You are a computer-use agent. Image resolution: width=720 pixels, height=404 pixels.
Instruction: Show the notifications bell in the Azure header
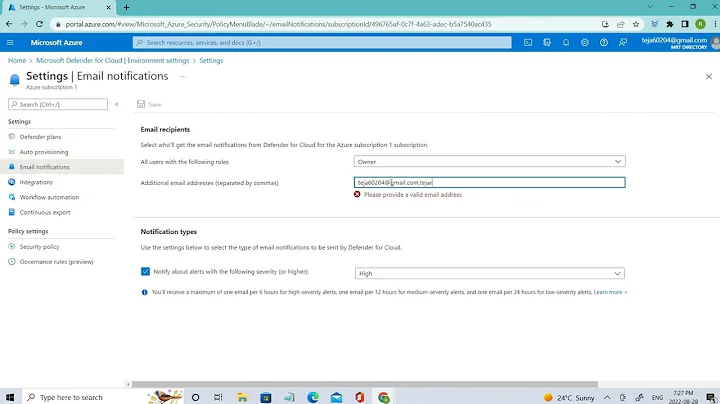coord(566,42)
